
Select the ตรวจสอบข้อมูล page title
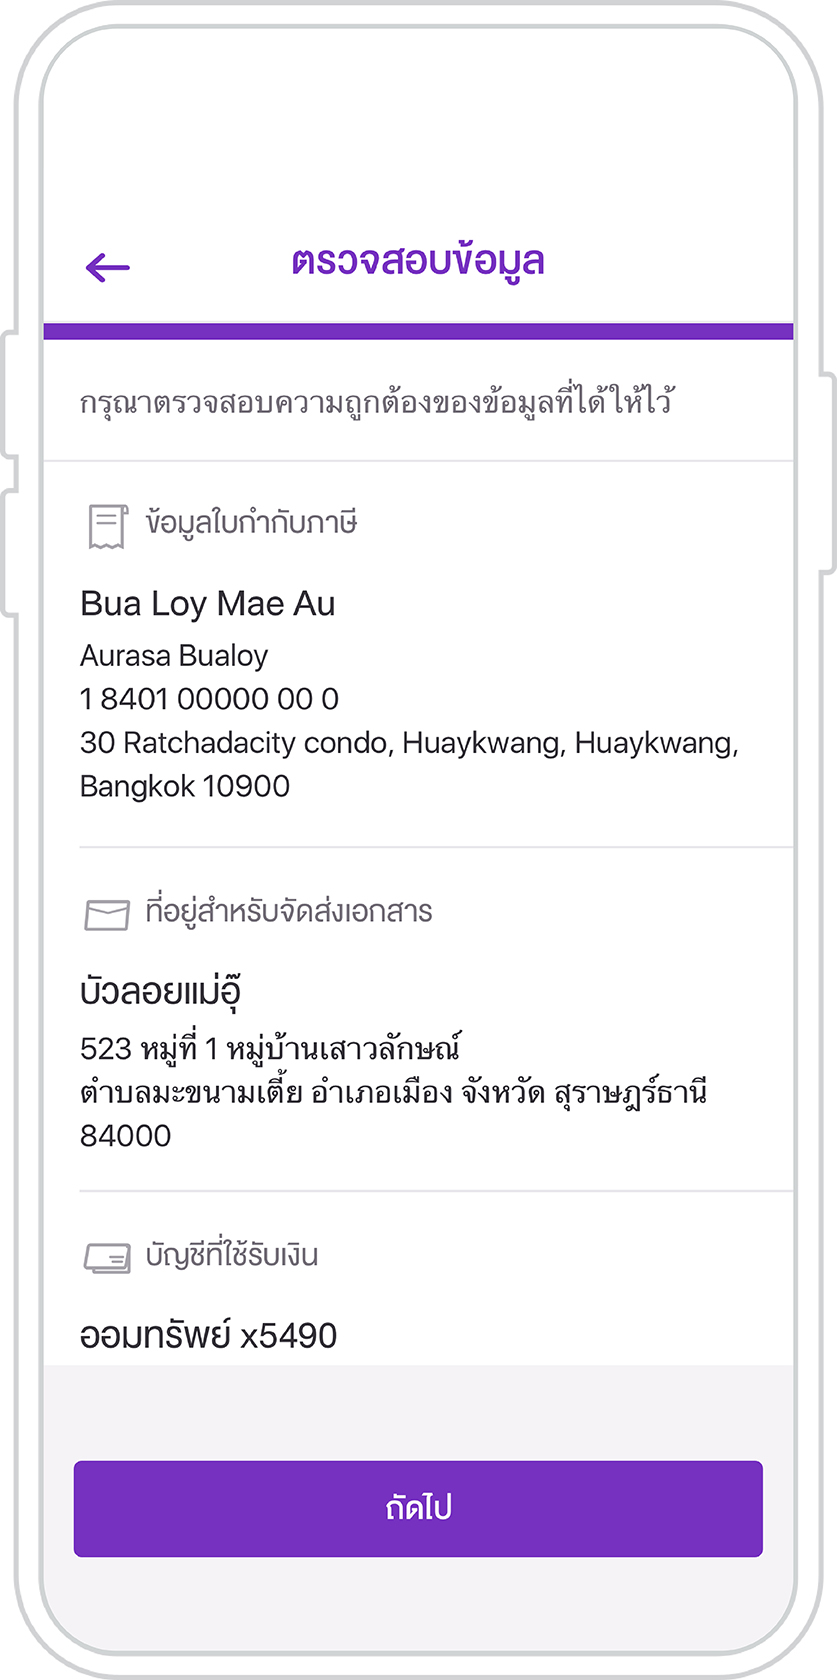pyautogui.click(x=418, y=262)
